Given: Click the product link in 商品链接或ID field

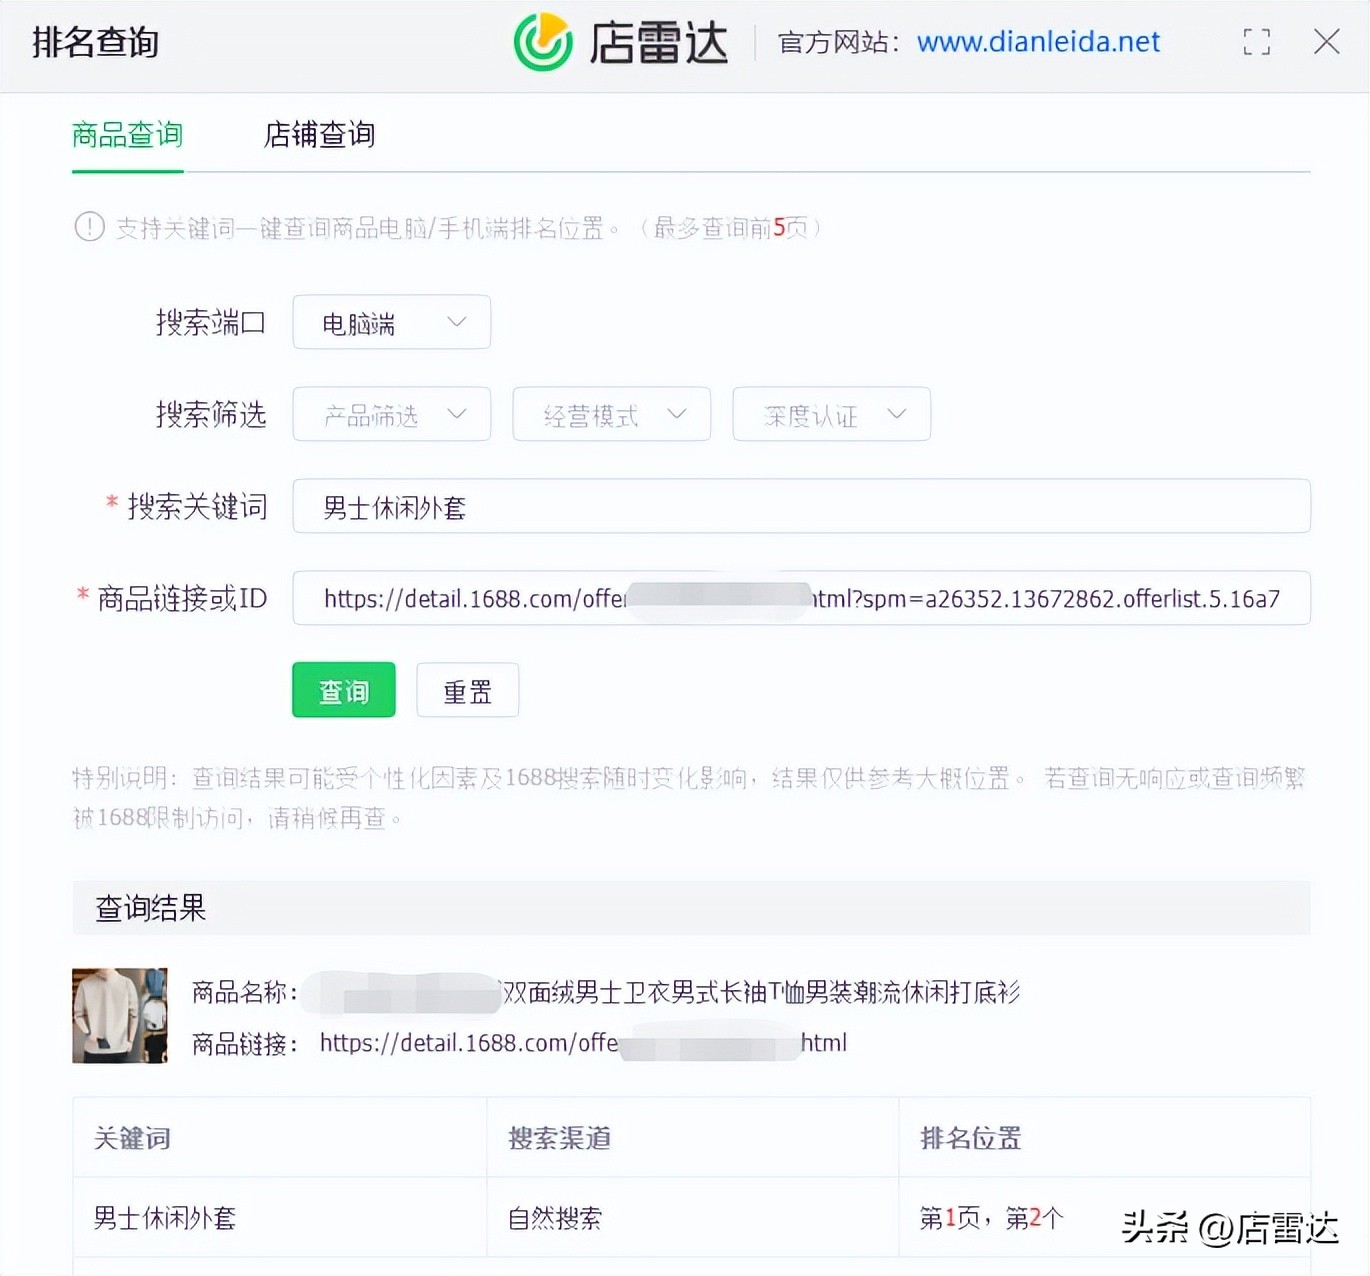Looking at the screenshot, I should coord(800,598).
